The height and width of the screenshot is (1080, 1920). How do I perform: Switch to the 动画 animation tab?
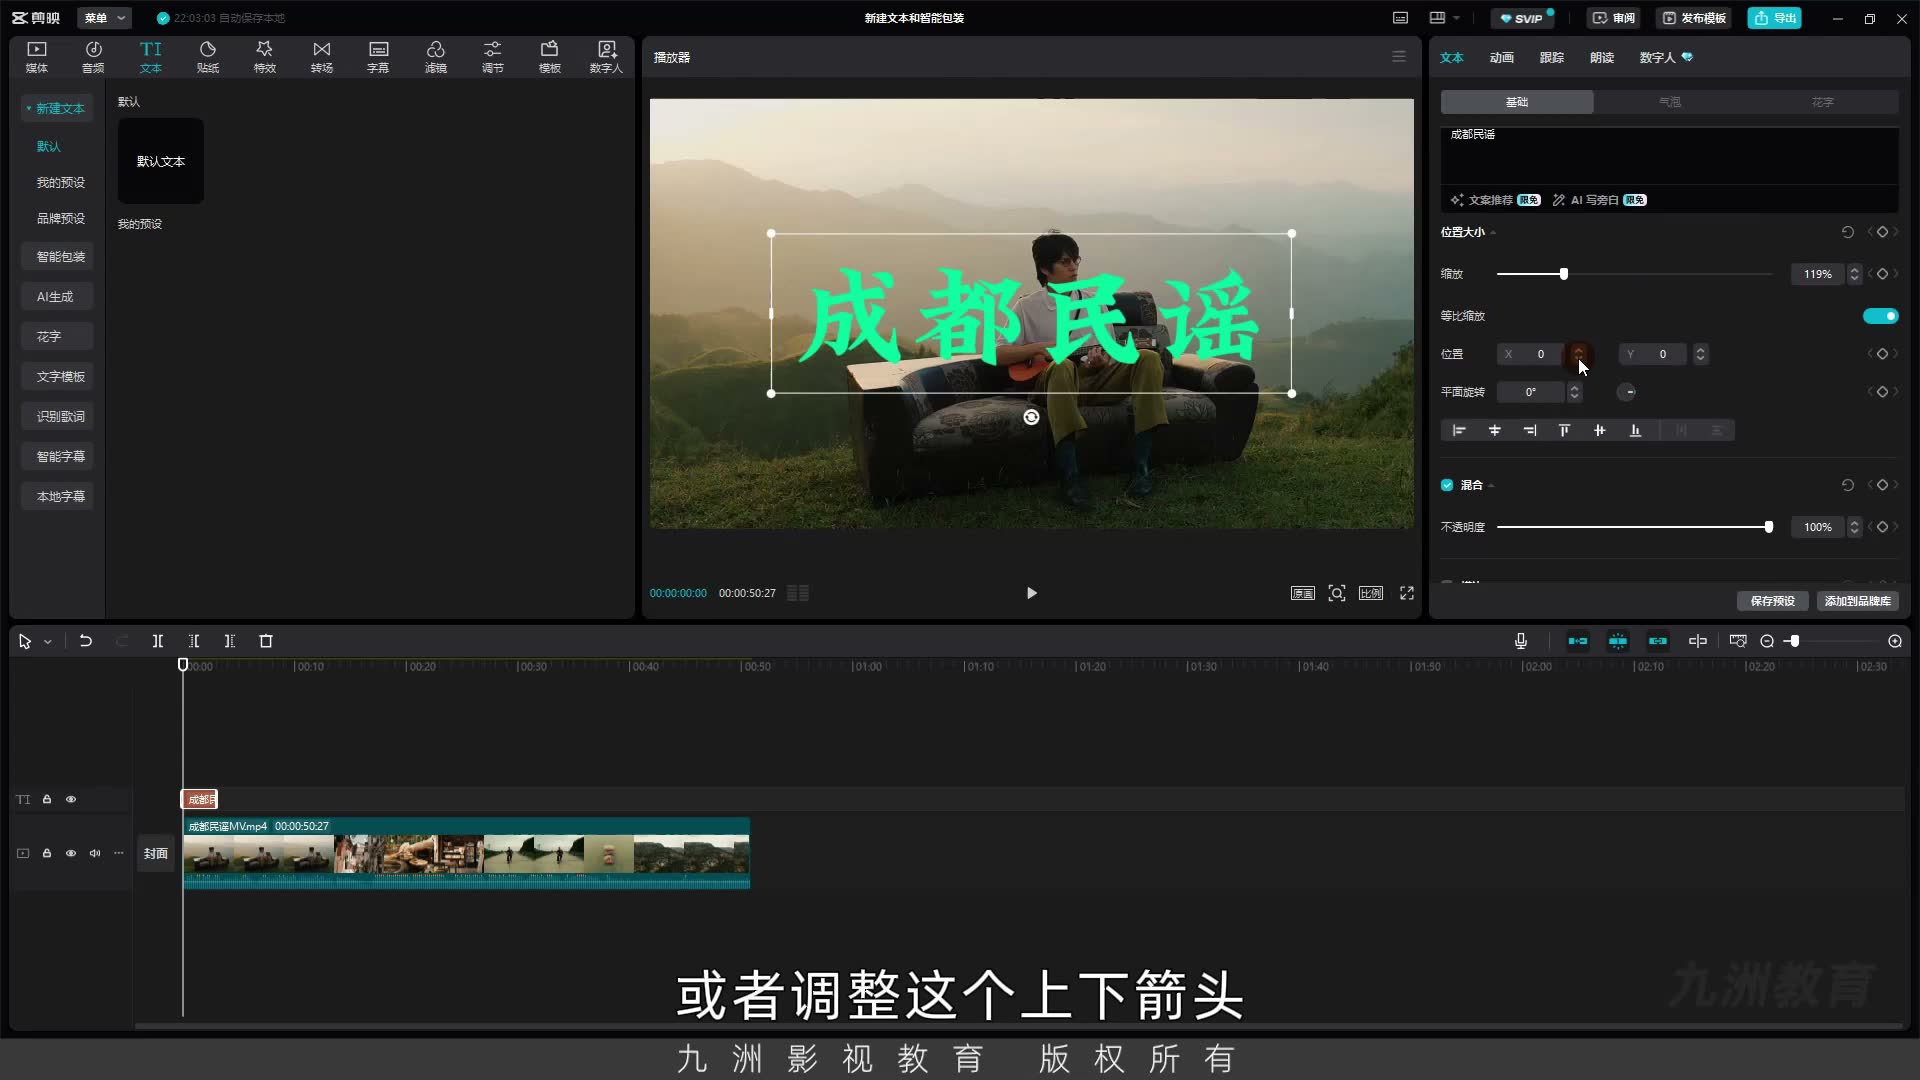click(1502, 57)
